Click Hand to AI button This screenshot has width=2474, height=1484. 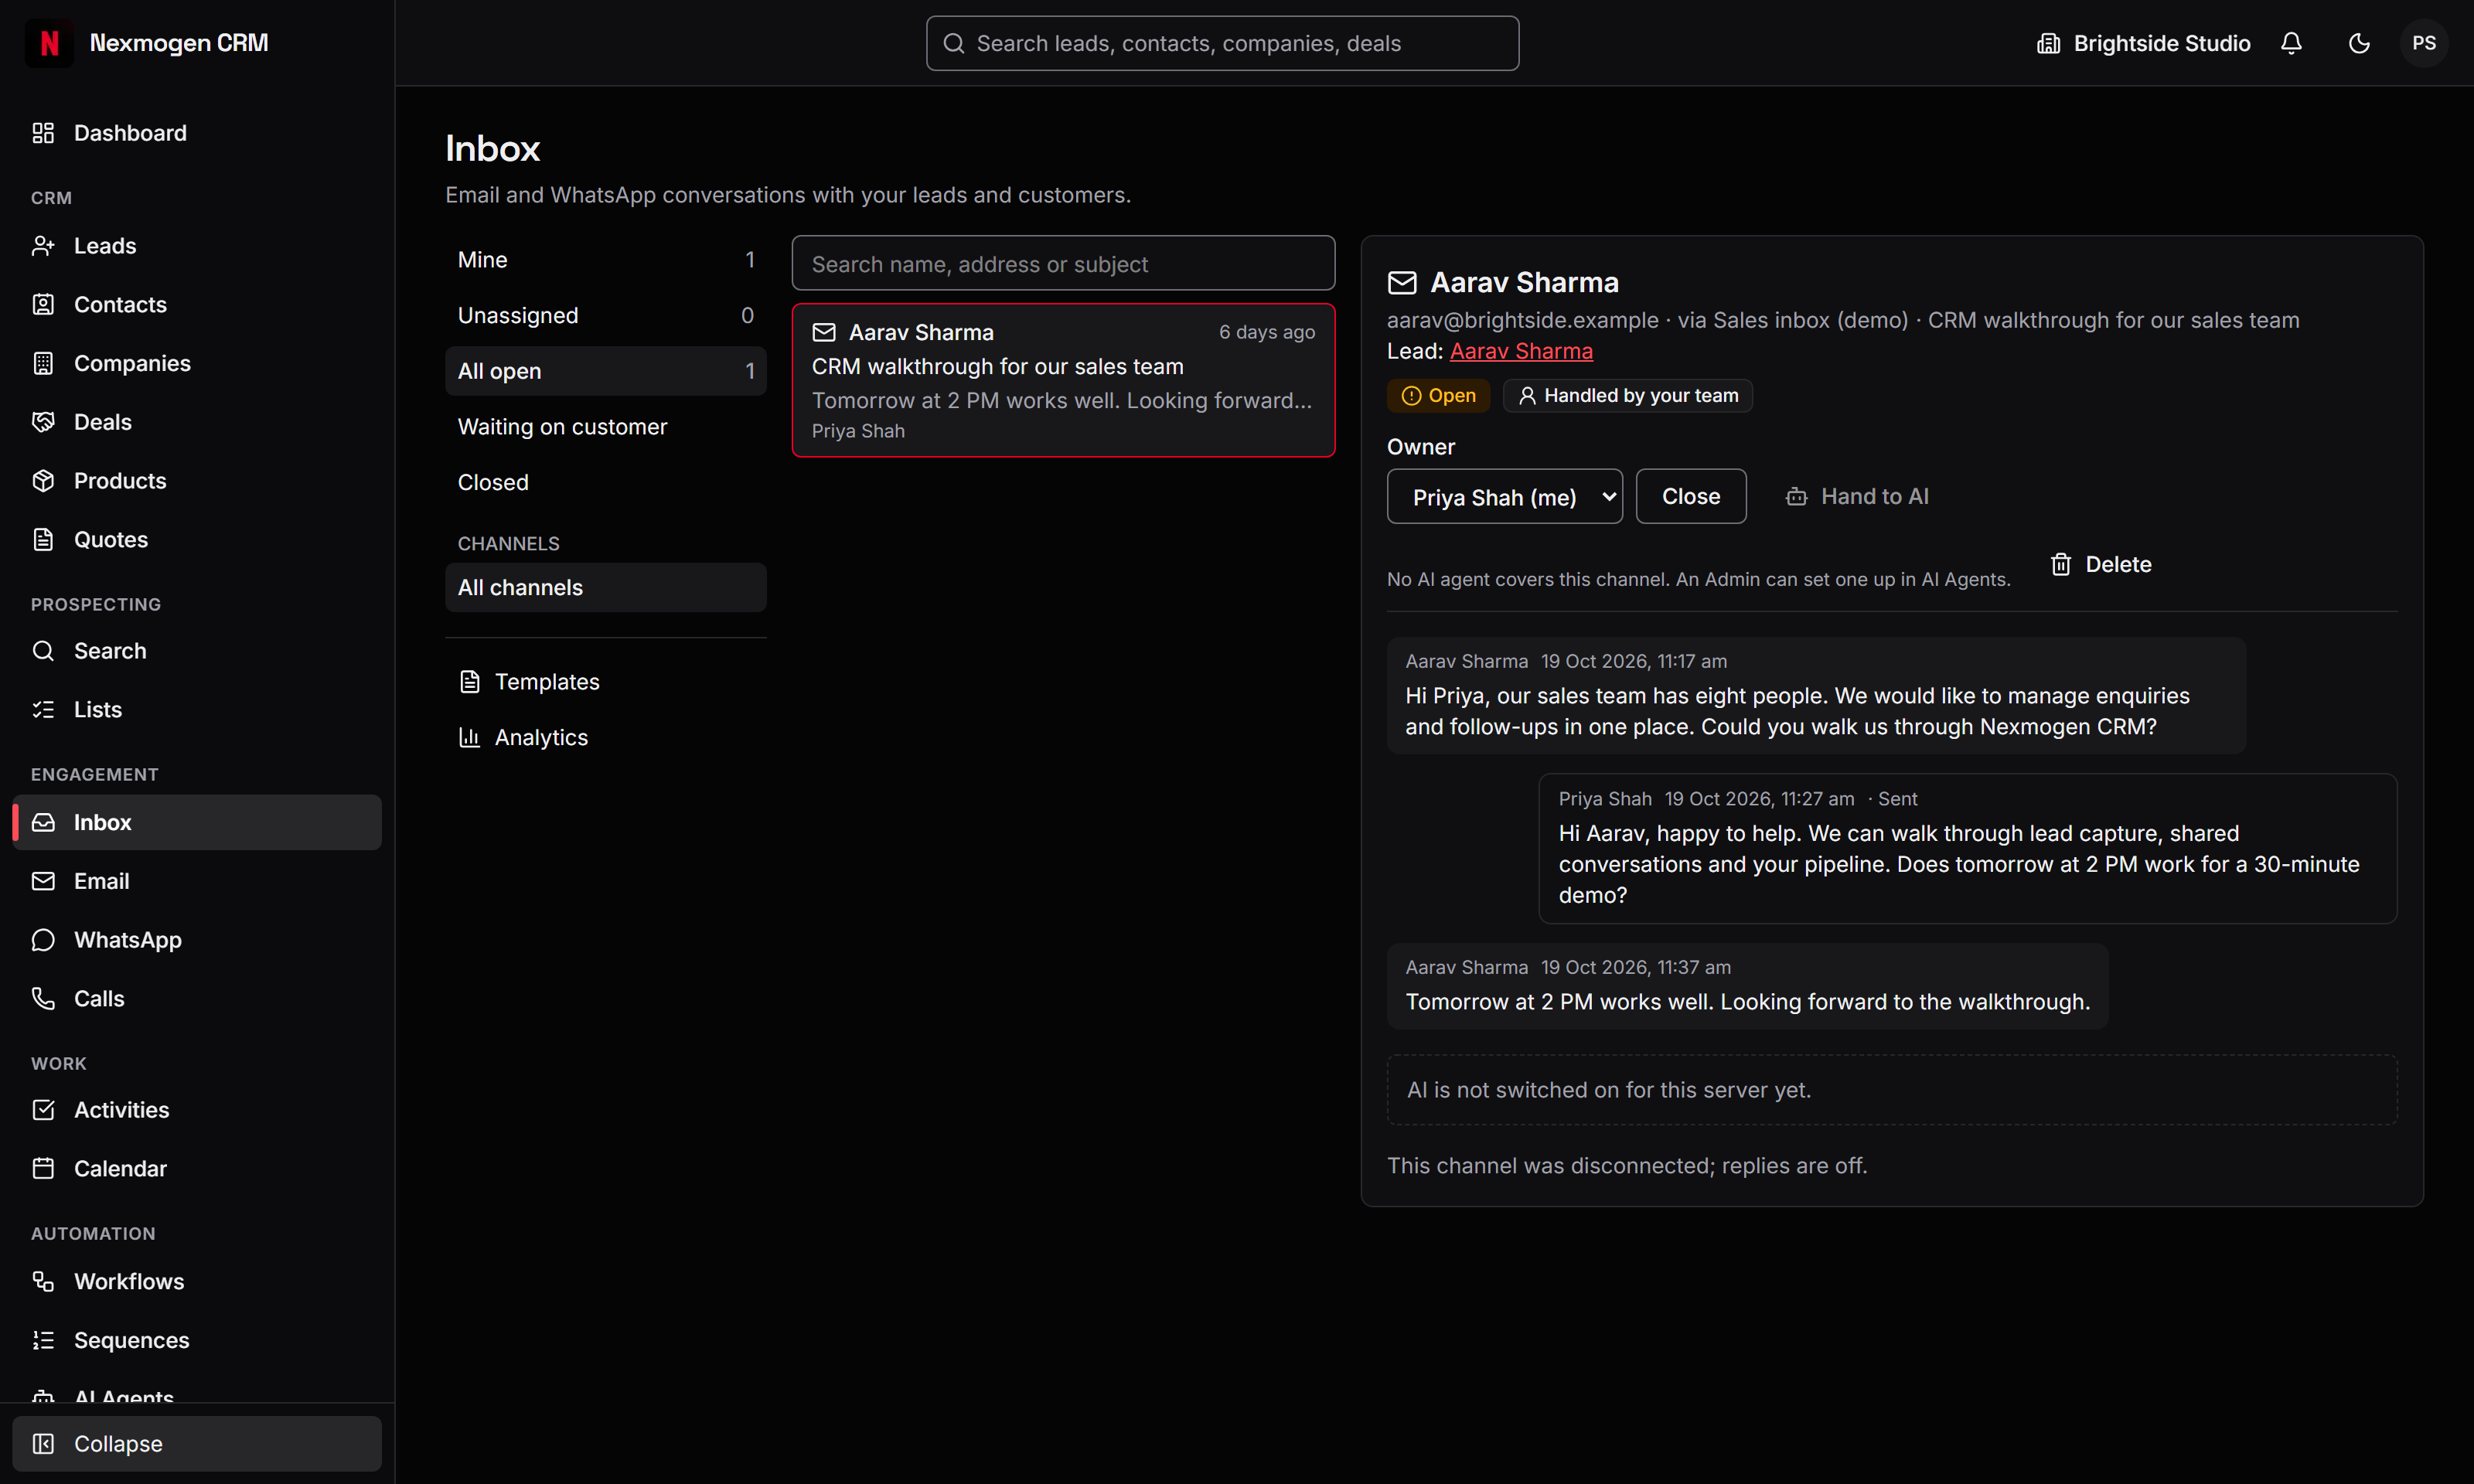point(1857,497)
